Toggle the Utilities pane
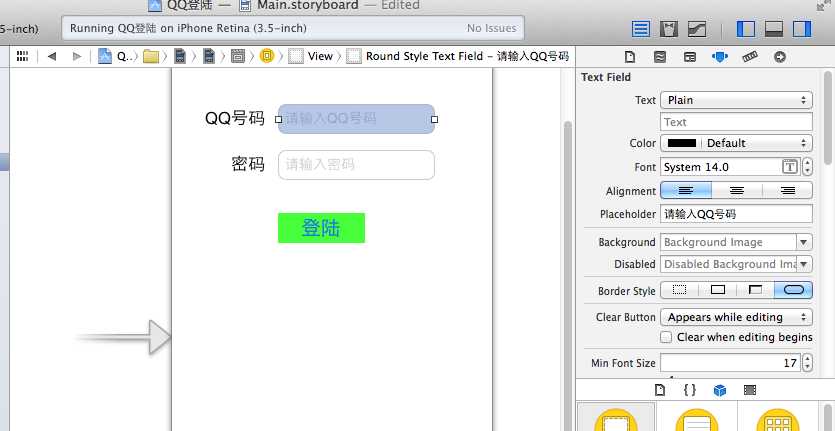 click(x=802, y=29)
